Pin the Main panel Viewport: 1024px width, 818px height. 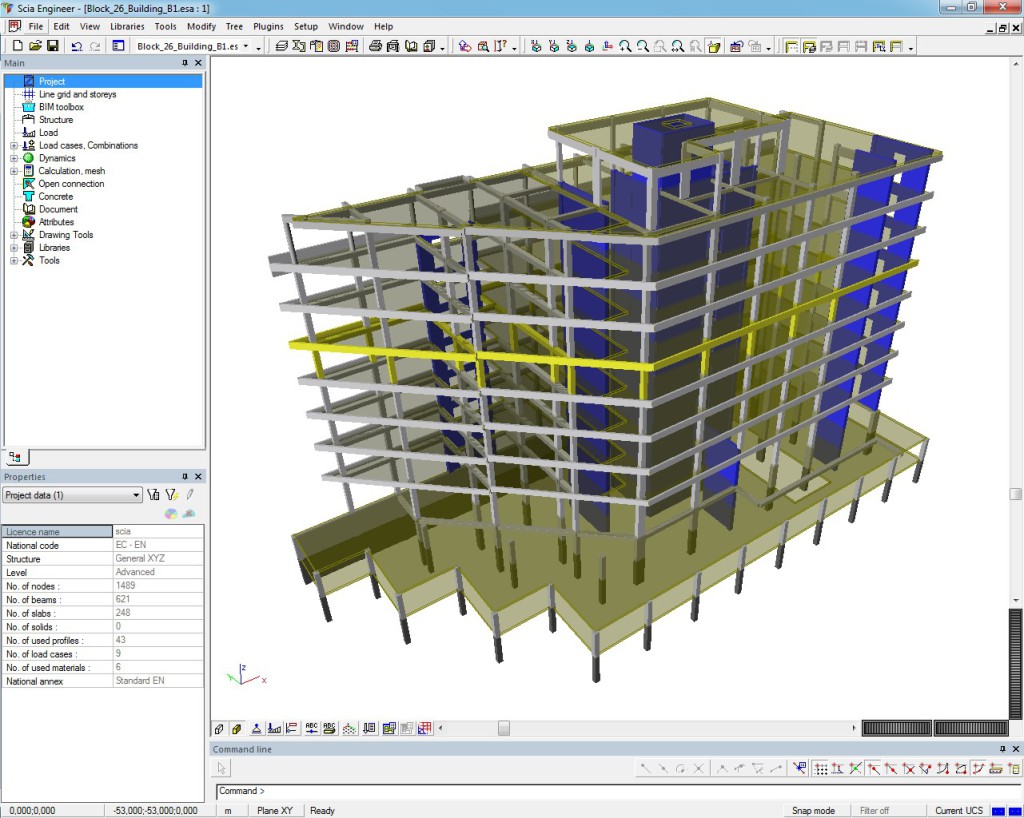185,63
